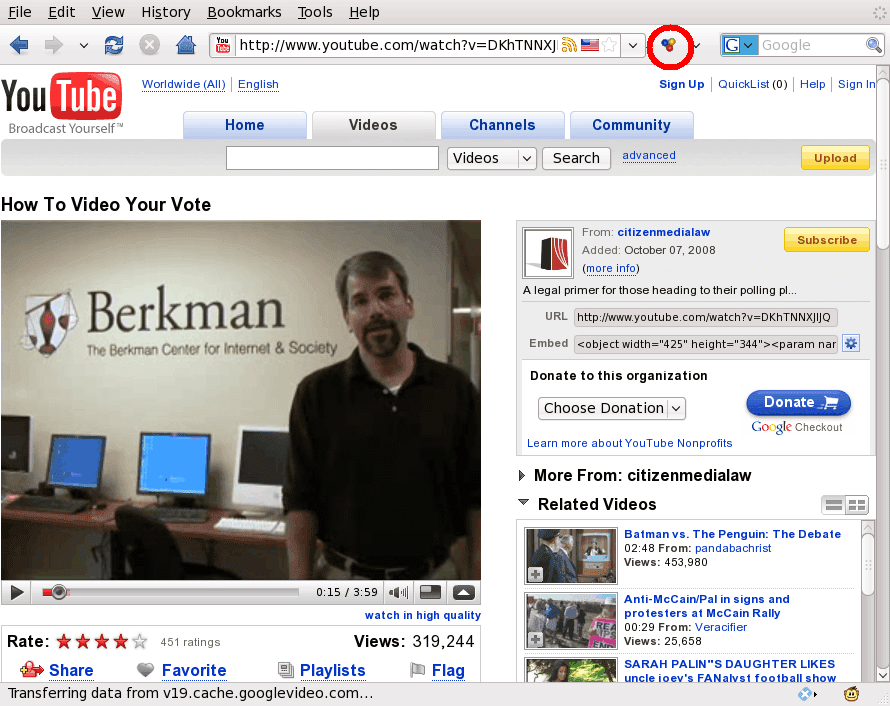Screen dimensions: 890x706
Task: Click watch in high quality link
Action: coord(422,615)
